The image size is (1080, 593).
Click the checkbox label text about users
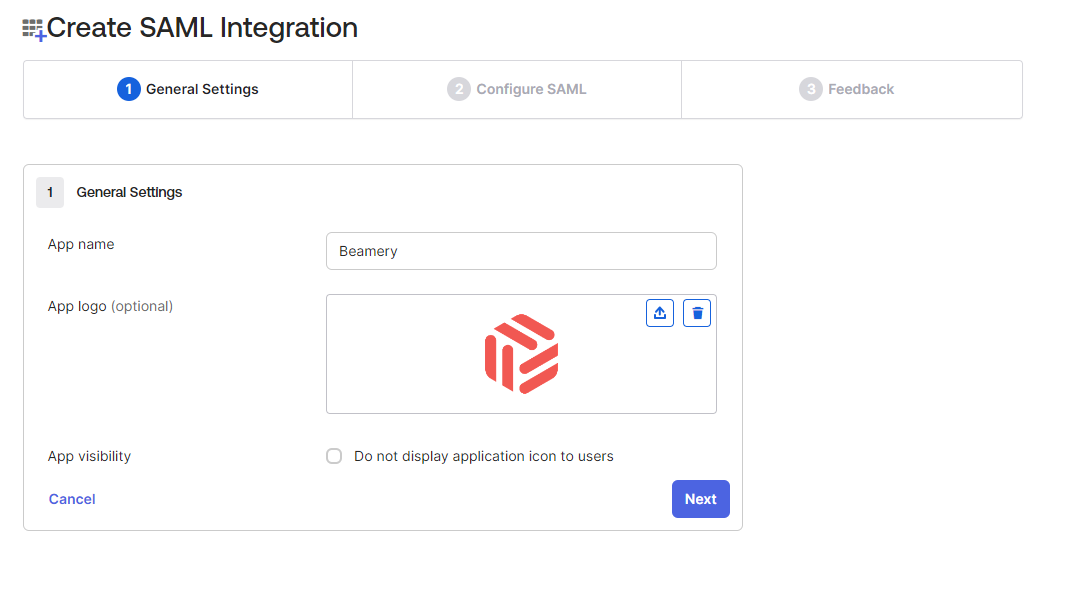click(484, 456)
